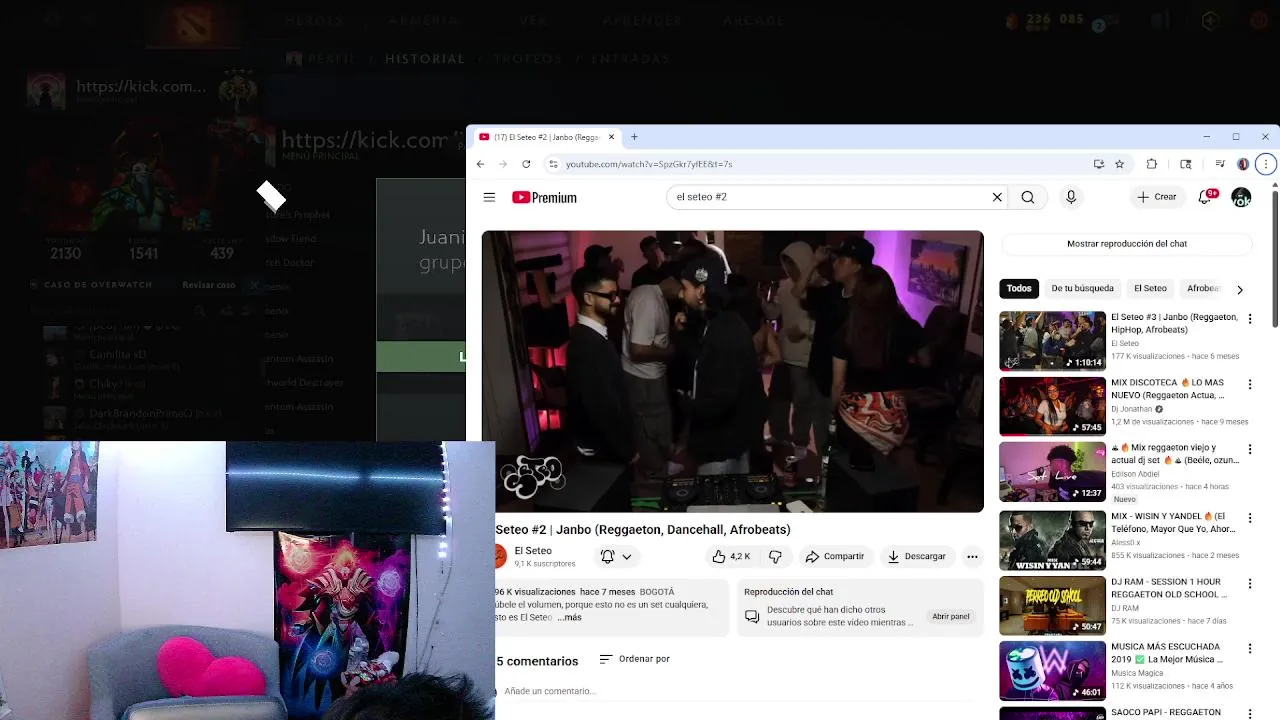Open Chrome media controls icon
This screenshot has width=1280, height=720.
tap(1220, 164)
